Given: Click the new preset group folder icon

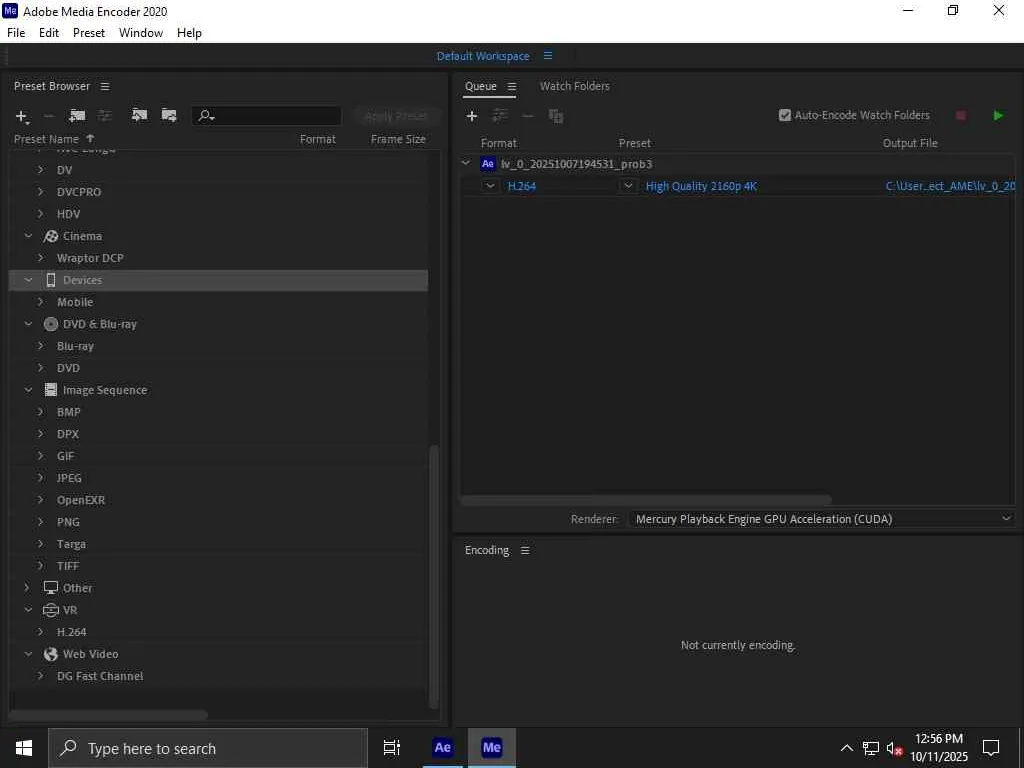Looking at the screenshot, I should click(x=77, y=116).
